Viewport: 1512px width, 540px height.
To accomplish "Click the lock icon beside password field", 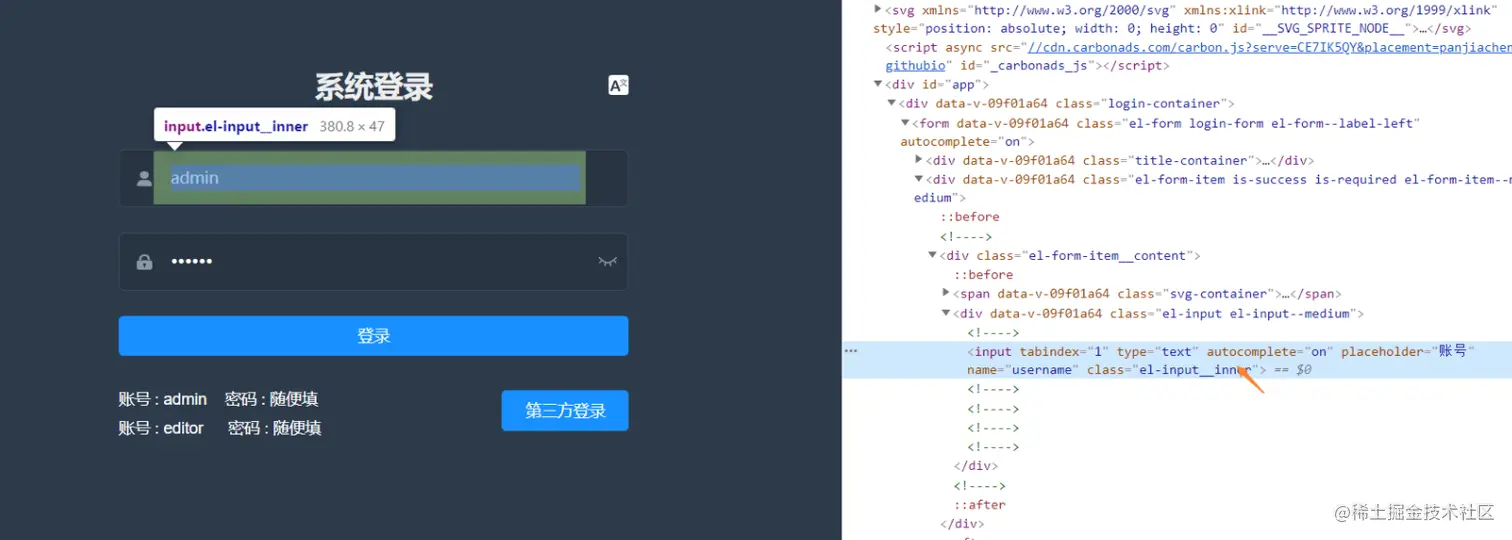I will (144, 262).
